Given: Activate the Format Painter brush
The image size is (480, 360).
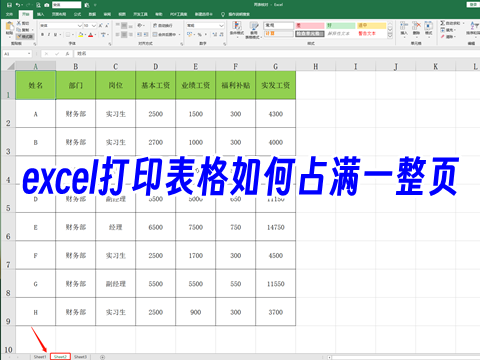Looking at the screenshot, I should [x=25, y=36].
